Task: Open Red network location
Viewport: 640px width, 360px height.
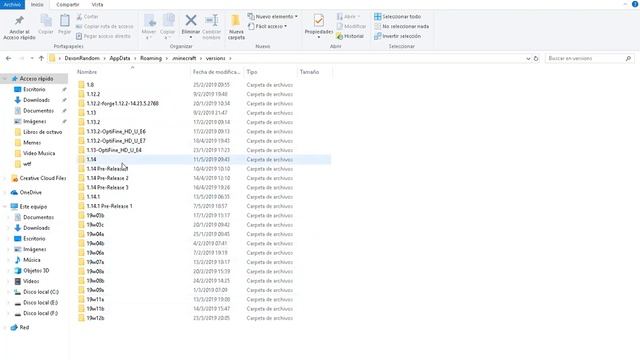Action: coord(24,327)
